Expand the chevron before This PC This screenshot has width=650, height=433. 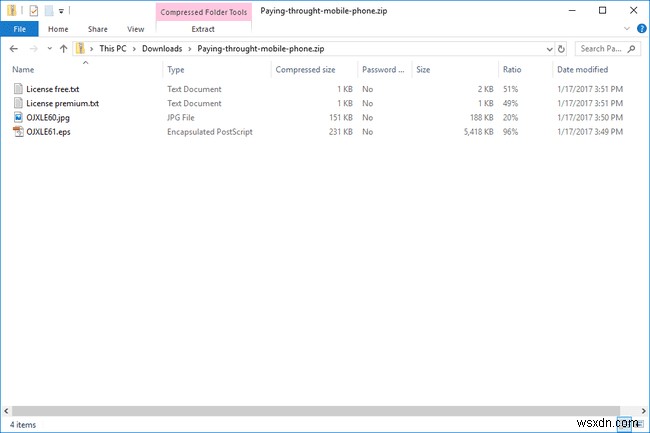[x=92, y=49]
